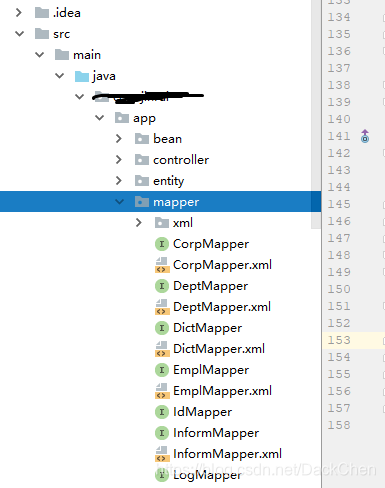Collapse the app package chevron
Image resolution: width=385 pixels, height=488 pixels.
tap(100, 118)
